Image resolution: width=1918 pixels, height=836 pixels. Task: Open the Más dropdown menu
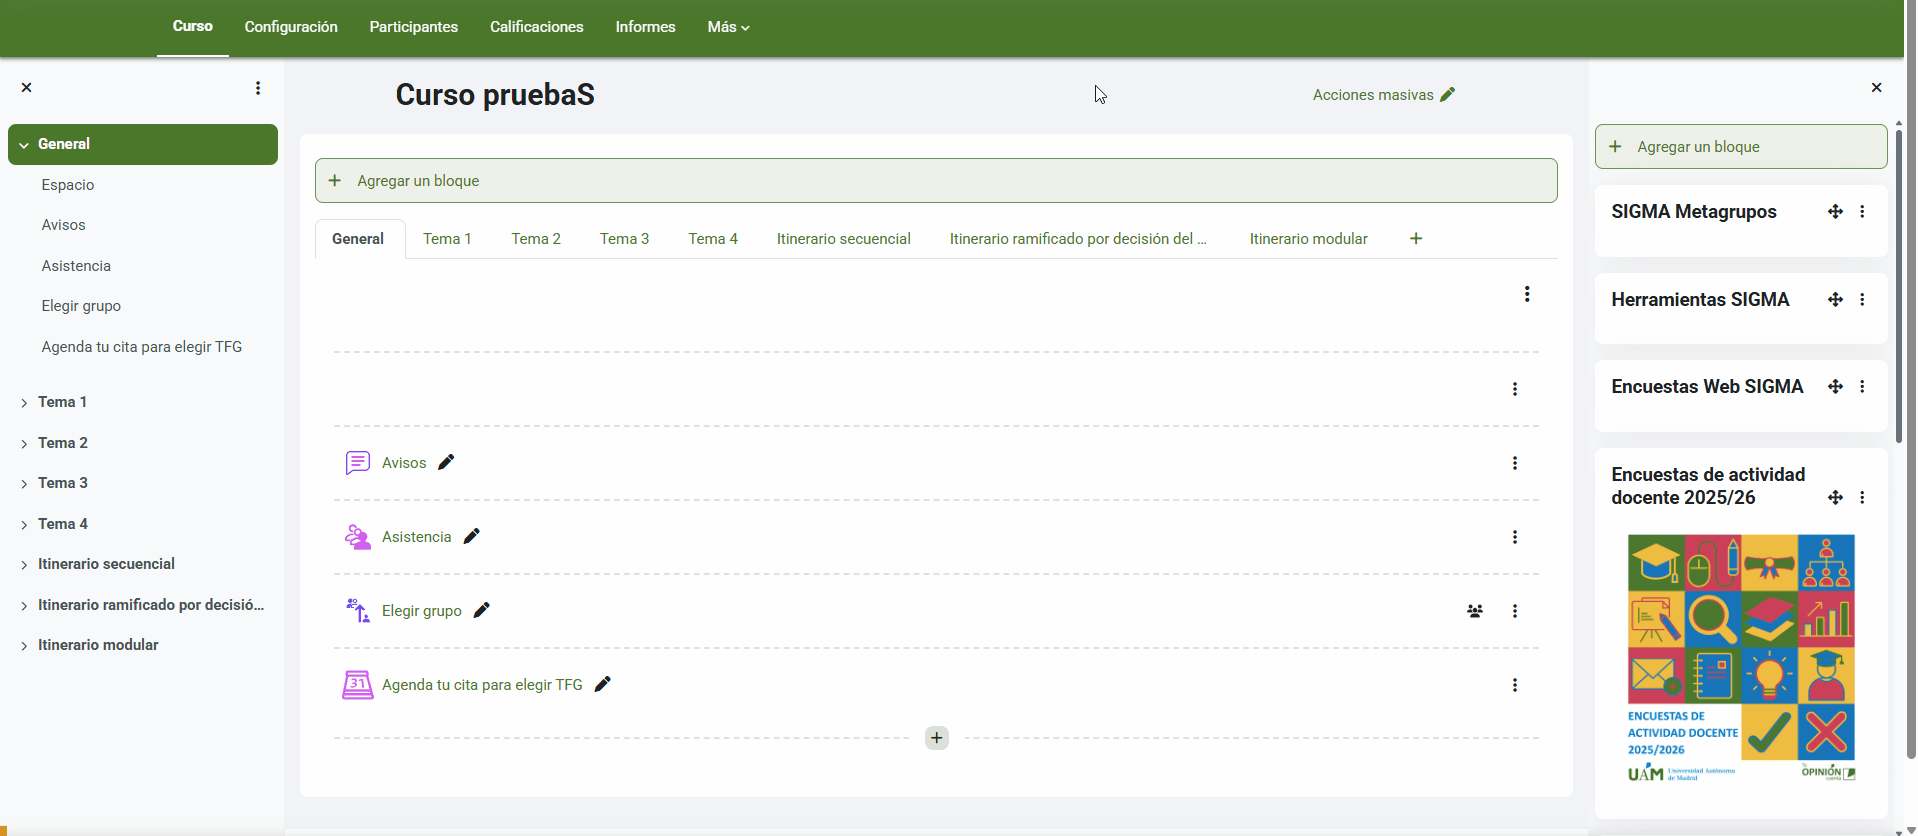click(728, 27)
